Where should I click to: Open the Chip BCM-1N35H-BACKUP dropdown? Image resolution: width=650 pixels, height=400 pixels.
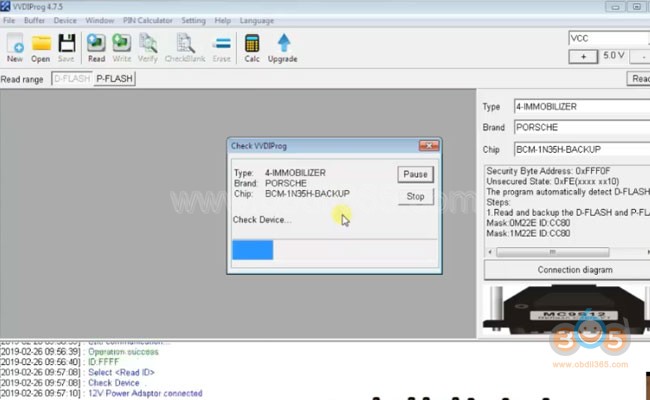click(582, 149)
